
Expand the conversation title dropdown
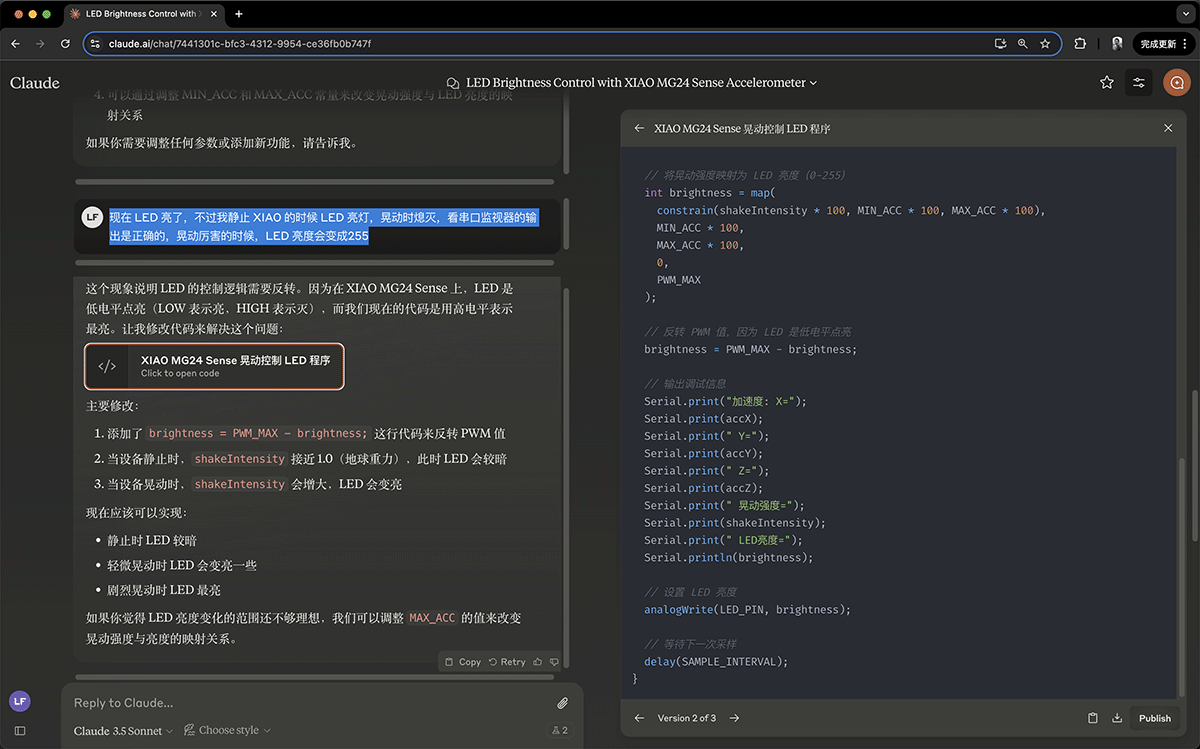pos(813,83)
